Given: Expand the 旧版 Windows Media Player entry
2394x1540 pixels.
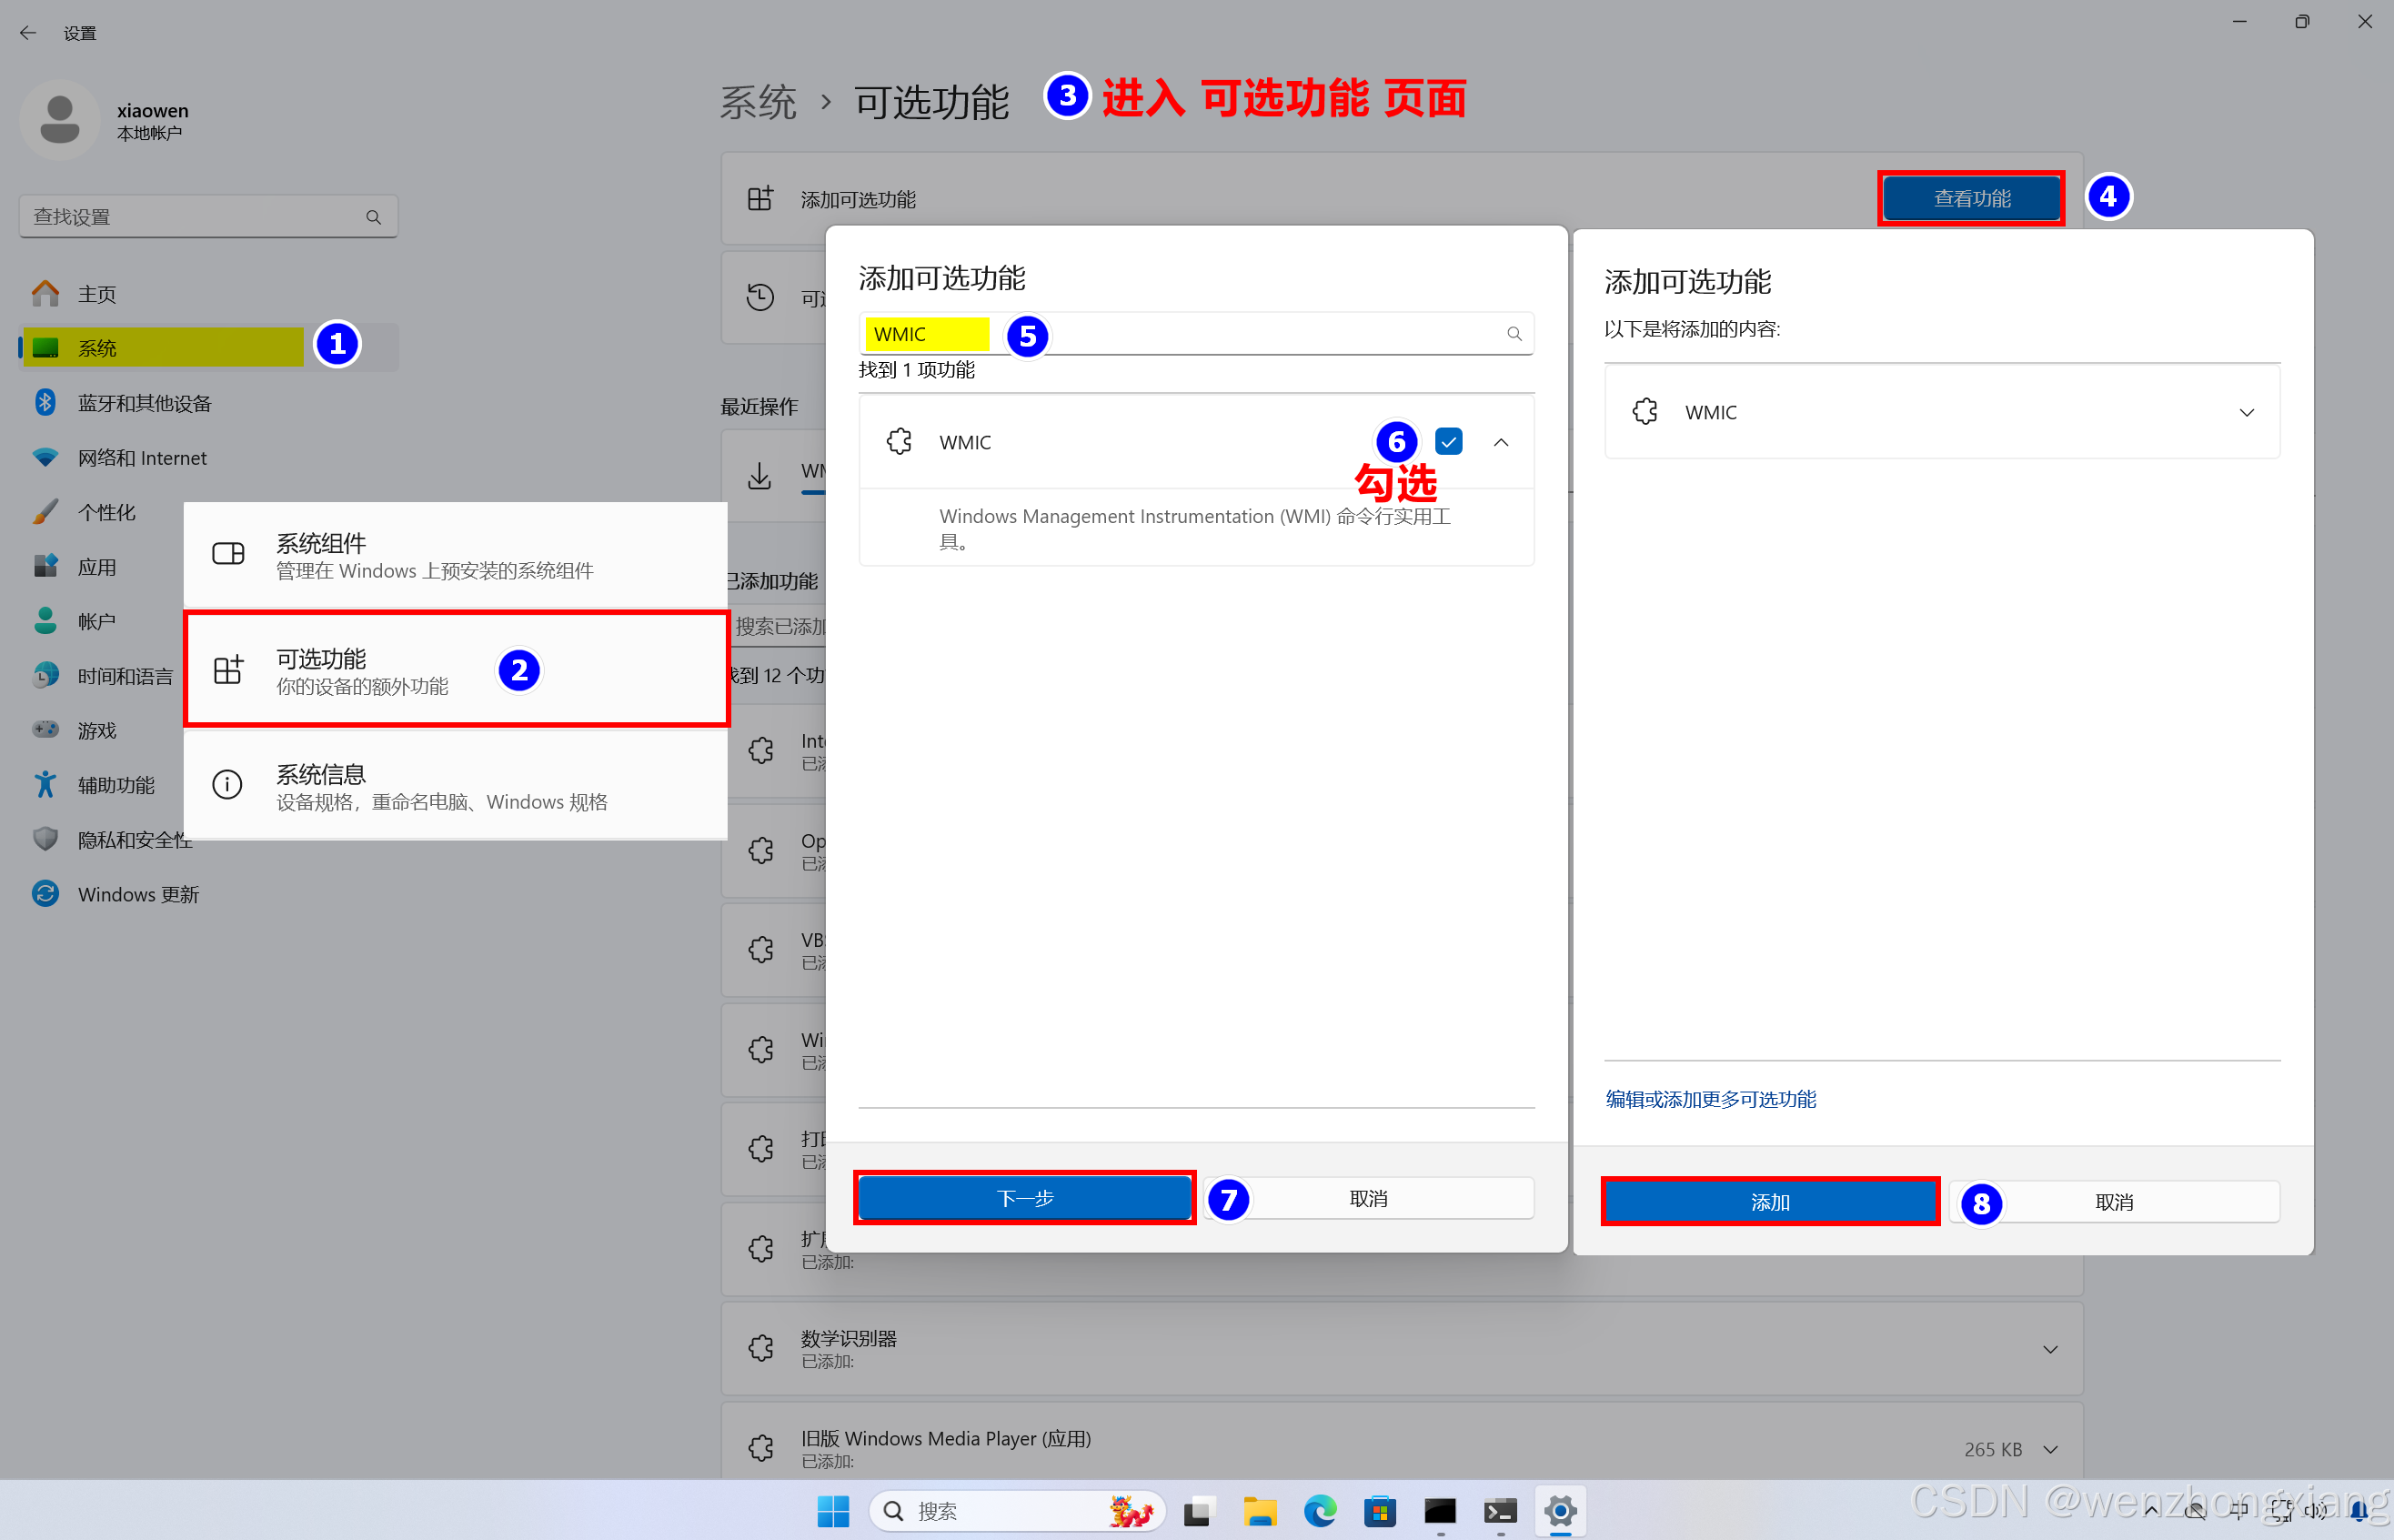Looking at the screenshot, I should pyautogui.click(x=2050, y=1449).
